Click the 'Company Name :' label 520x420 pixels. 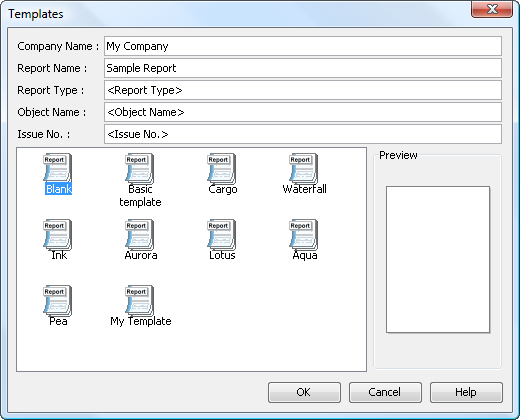point(58,46)
